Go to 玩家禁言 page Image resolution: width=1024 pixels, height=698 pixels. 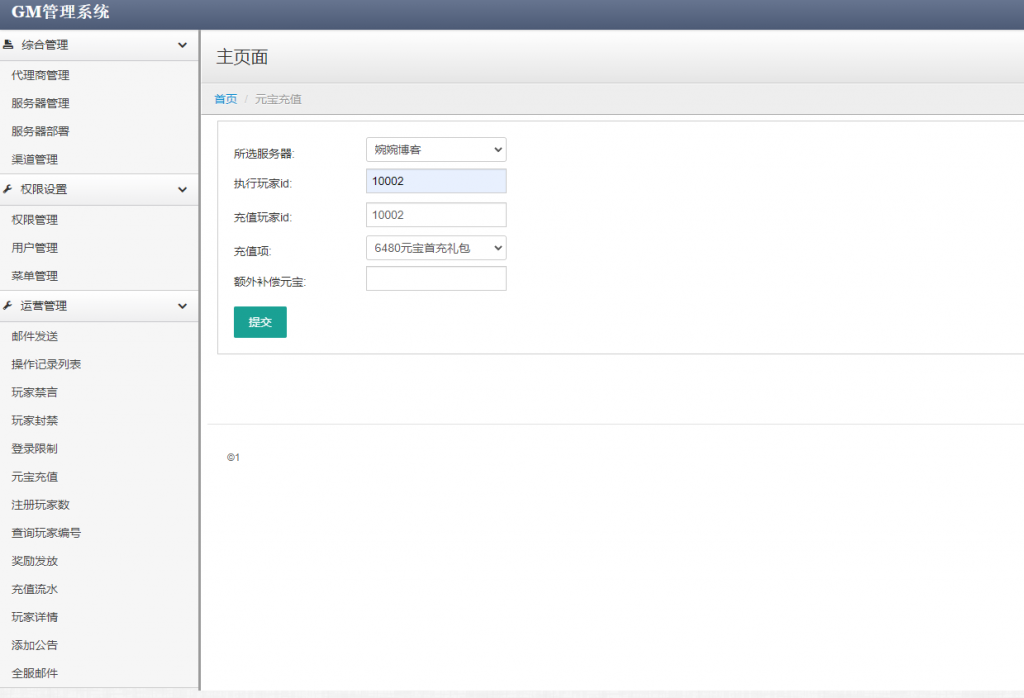pos(35,392)
